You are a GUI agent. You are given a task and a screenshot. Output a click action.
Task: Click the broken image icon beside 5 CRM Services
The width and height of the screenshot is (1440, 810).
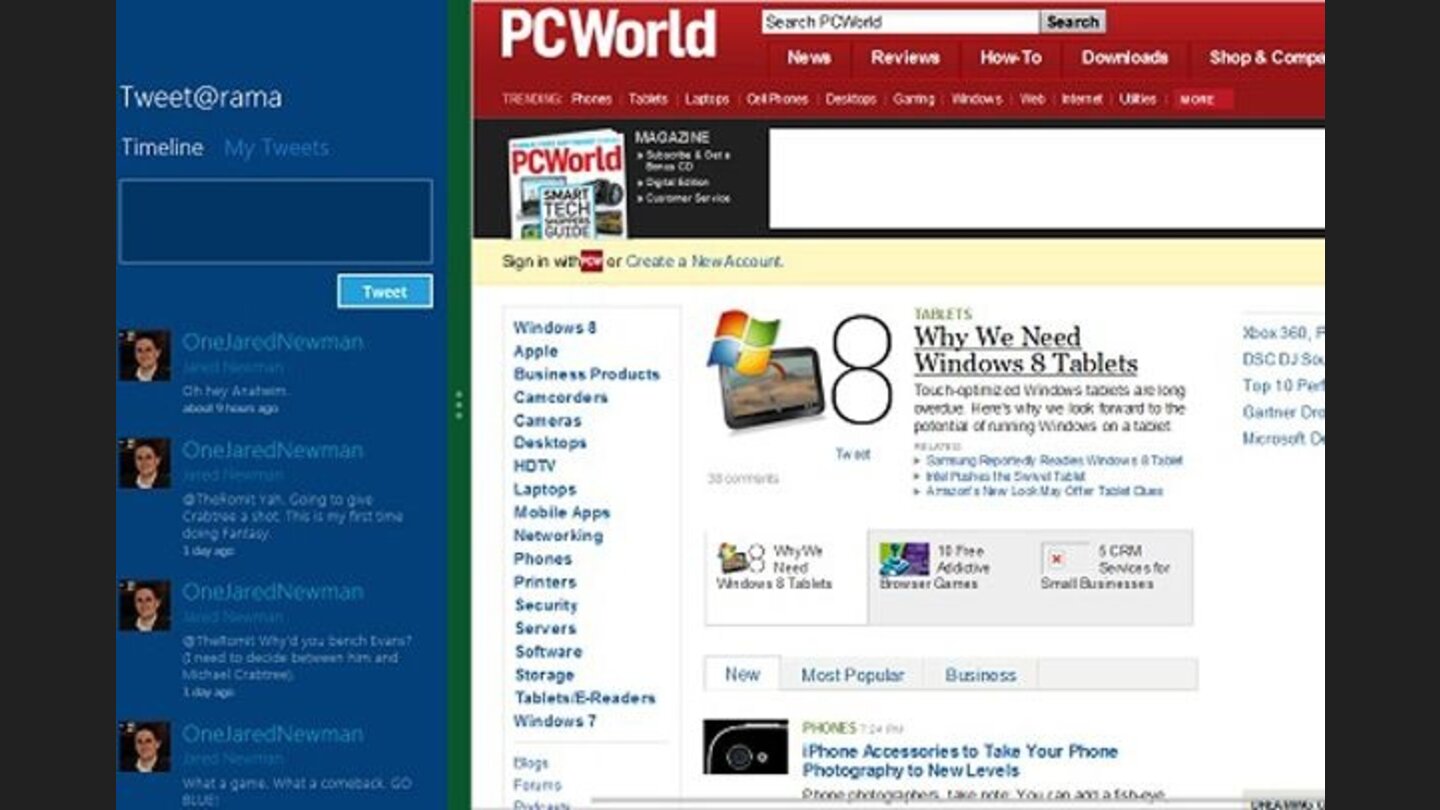pyautogui.click(x=1056, y=558)
